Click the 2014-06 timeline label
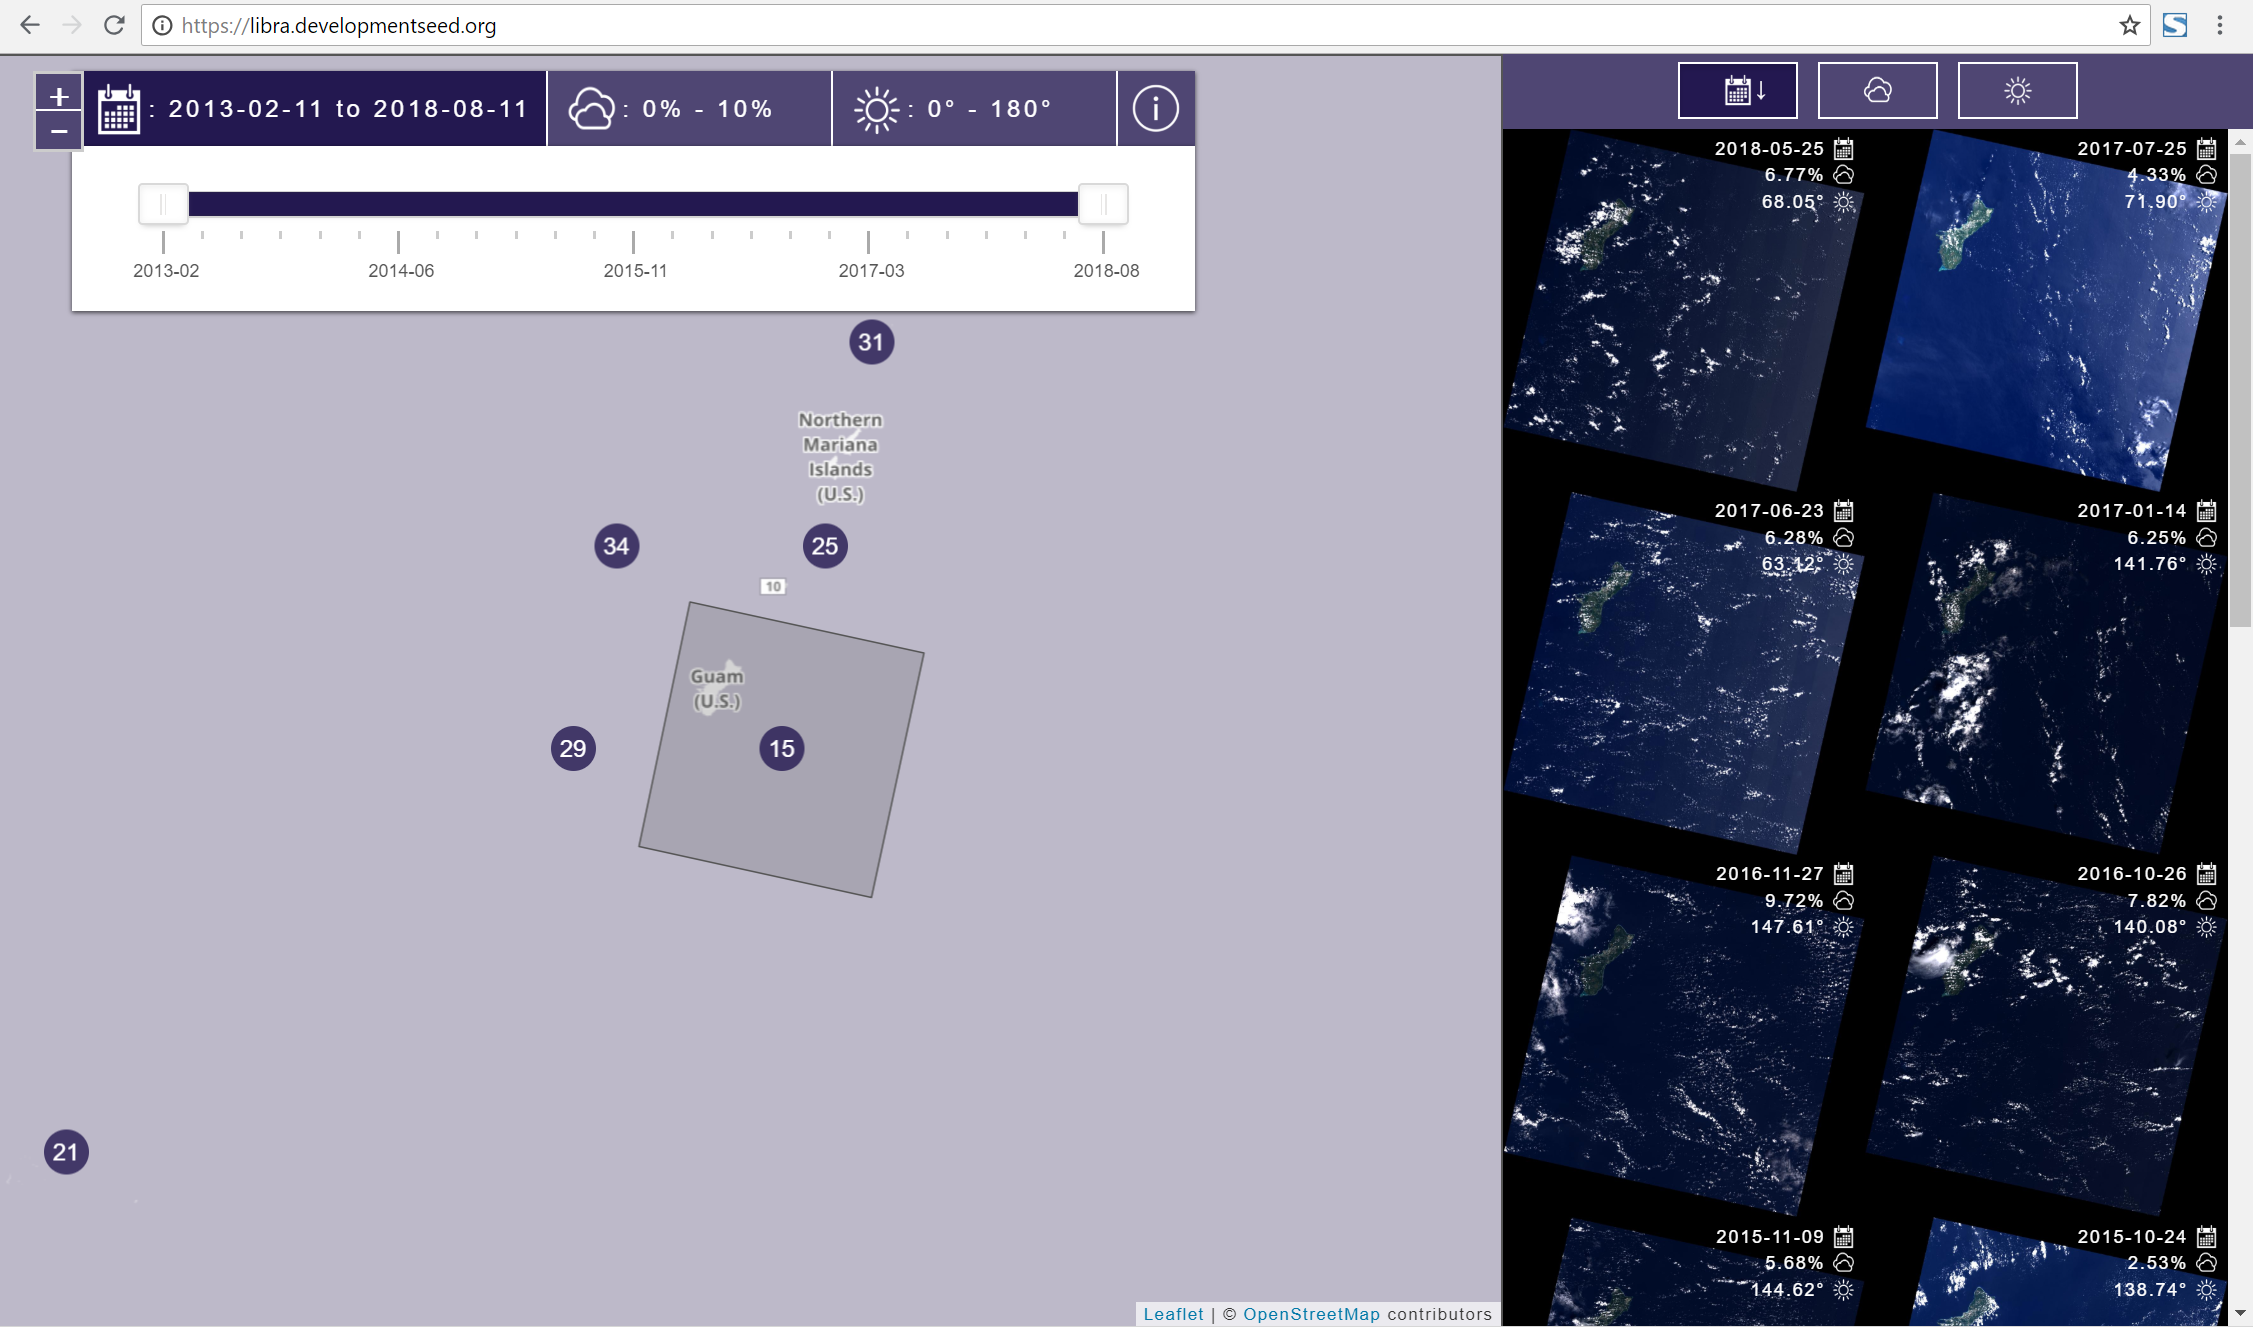Image resolution: width=2253 pixels, height=1327 pixels. tap(401, 271)
